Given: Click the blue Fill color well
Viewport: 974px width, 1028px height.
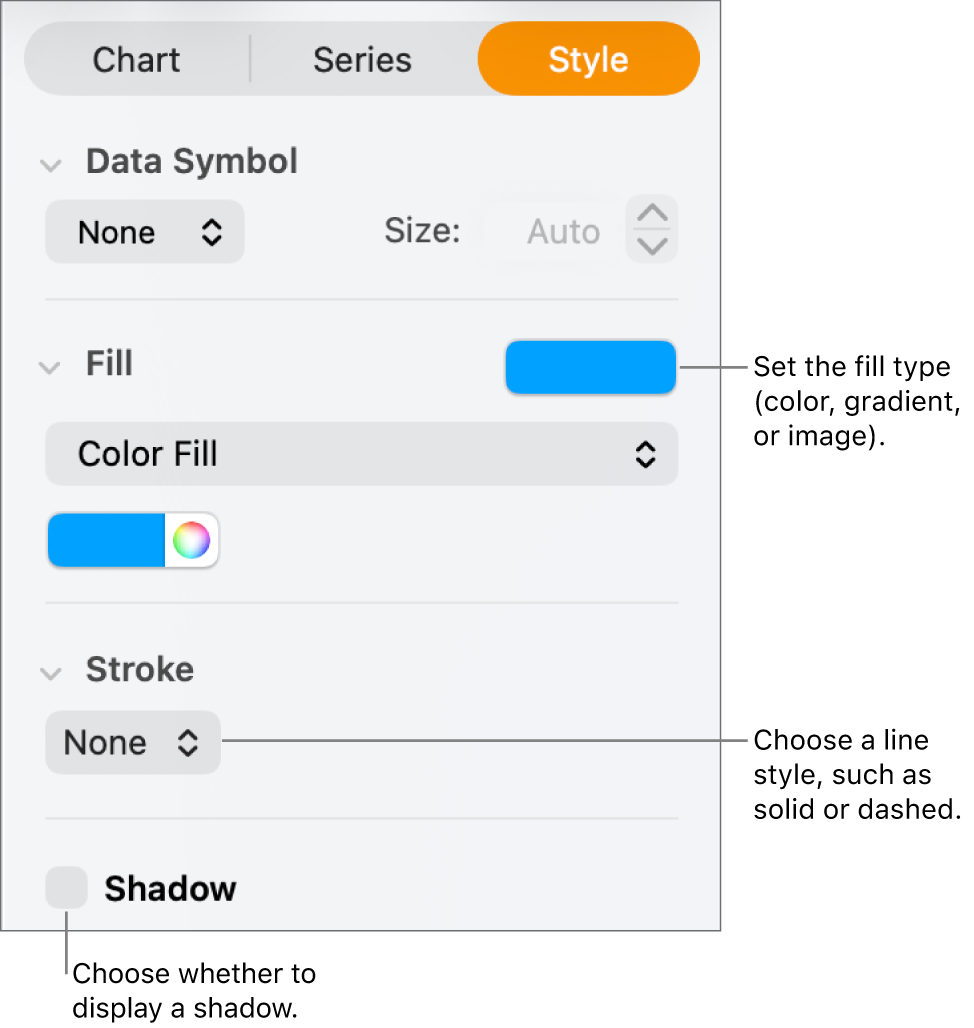Looking at the screenshot, I should (590, 367).
